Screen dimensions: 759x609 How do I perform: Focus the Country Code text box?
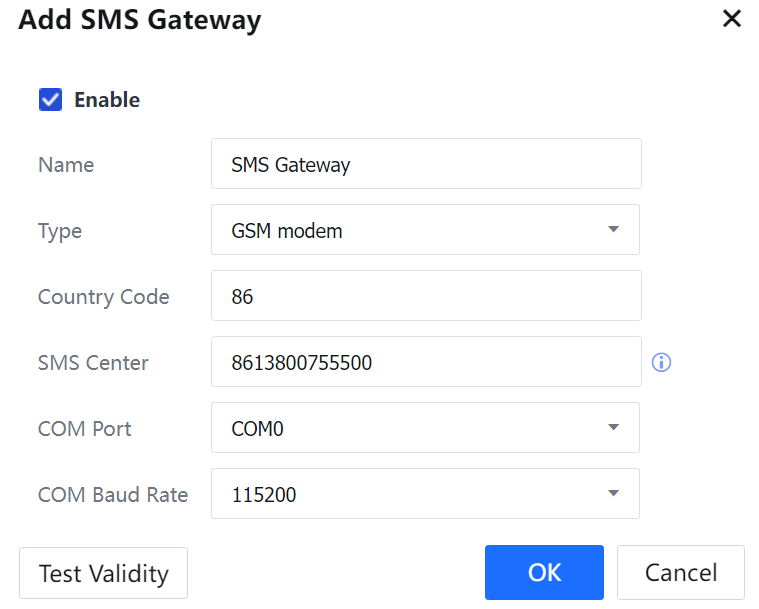(x=426, y=296)
